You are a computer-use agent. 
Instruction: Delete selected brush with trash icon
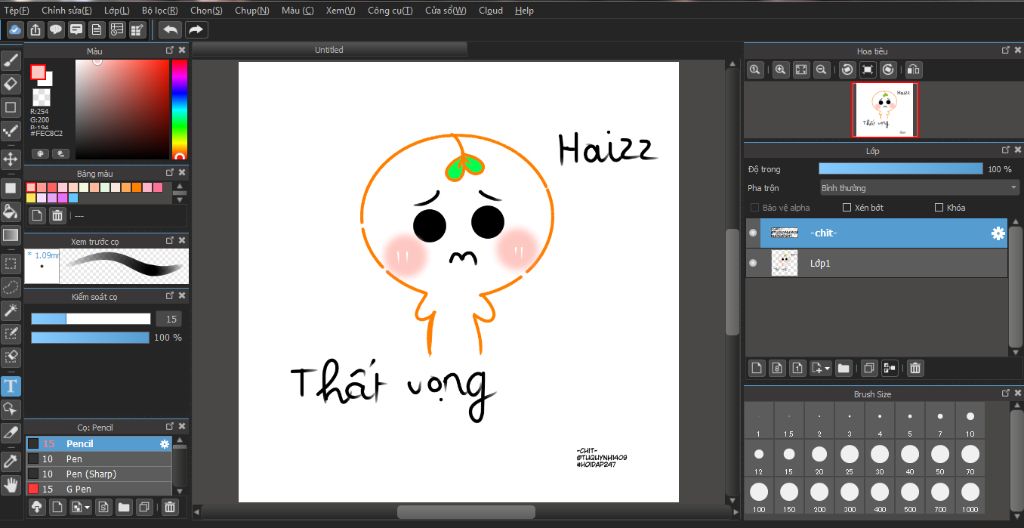tap(169, 506)
